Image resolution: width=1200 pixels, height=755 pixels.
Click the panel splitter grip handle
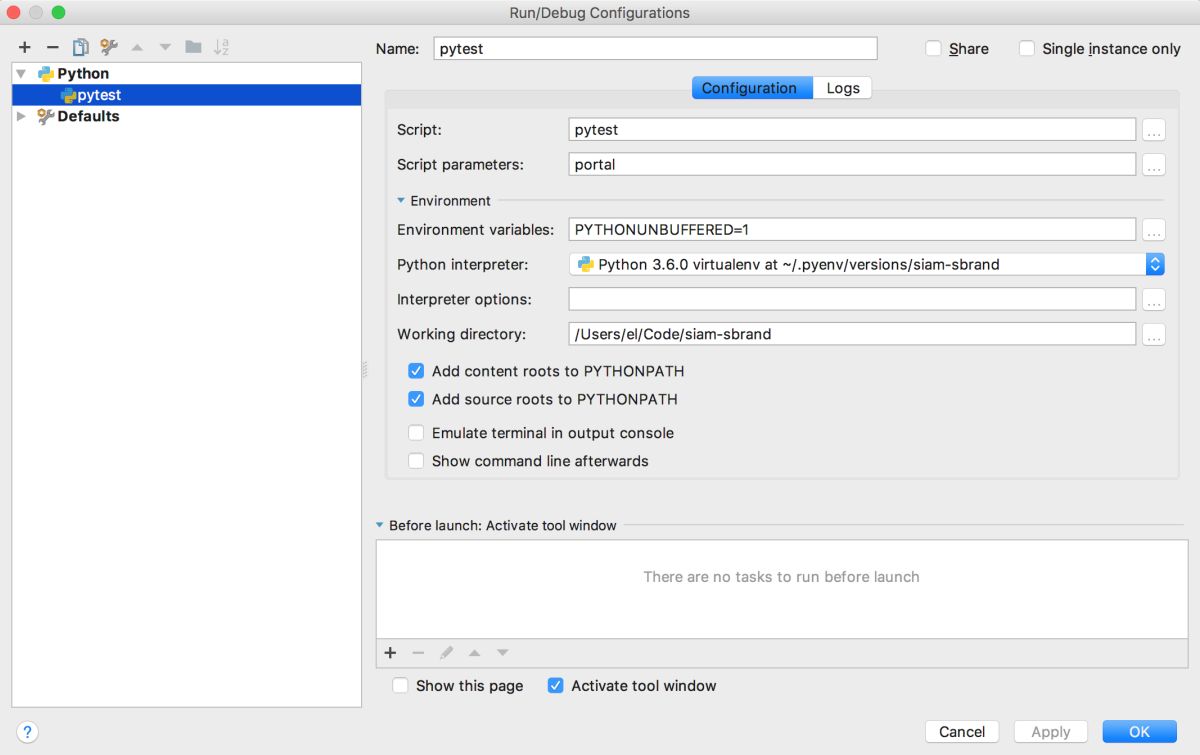pos(365,370)
